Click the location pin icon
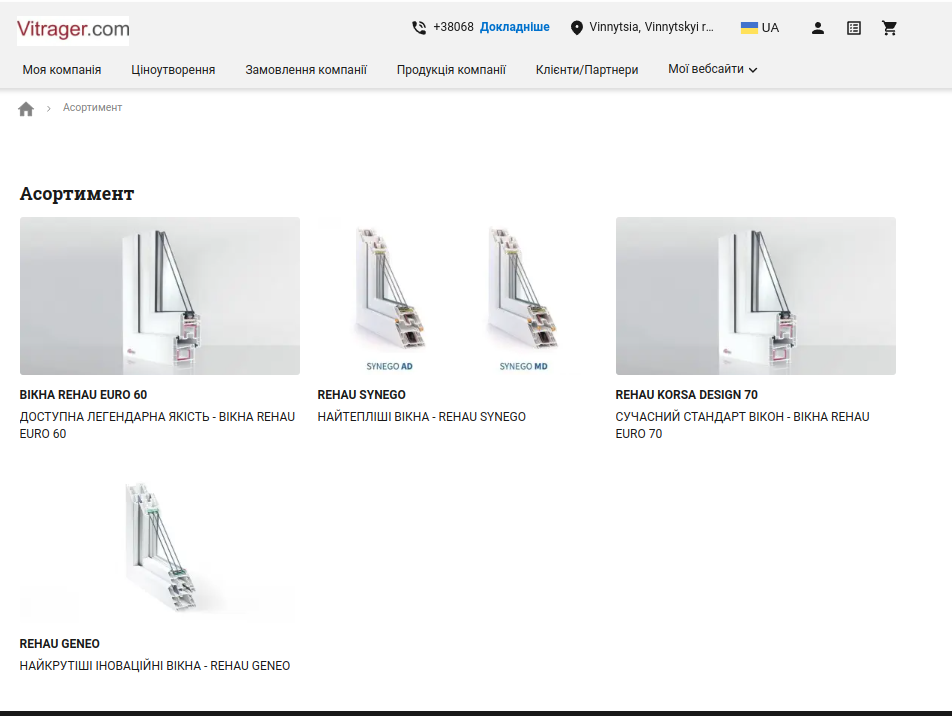The height and width of the screenshot is (716, 952). [x=577, y=28]
